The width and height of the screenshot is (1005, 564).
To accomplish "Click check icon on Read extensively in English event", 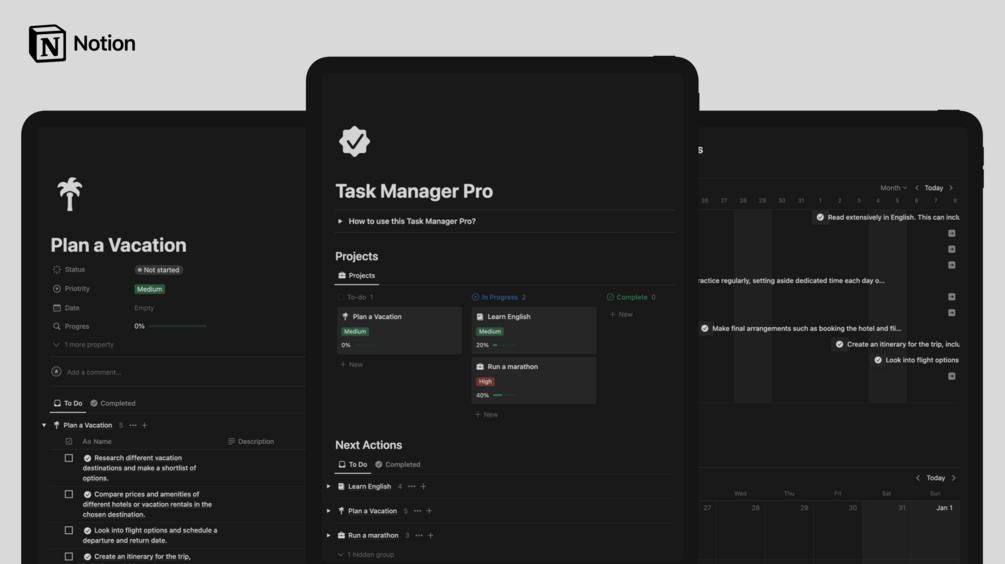I will tap(820, 217).
